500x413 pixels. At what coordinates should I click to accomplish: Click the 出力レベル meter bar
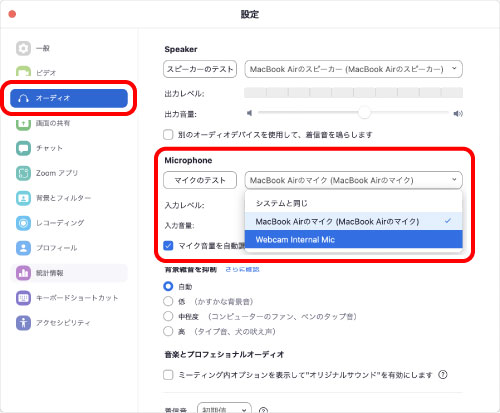coord(353,92)
